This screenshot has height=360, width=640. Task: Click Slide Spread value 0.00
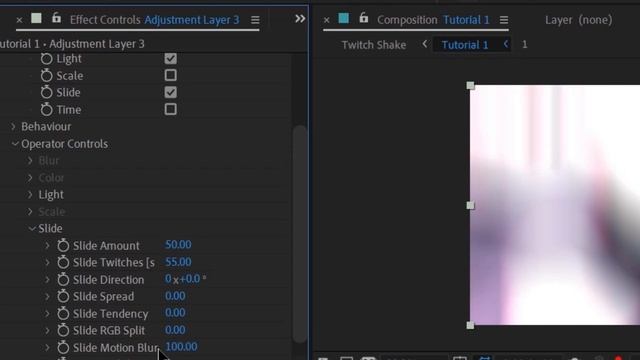[175, 296]
